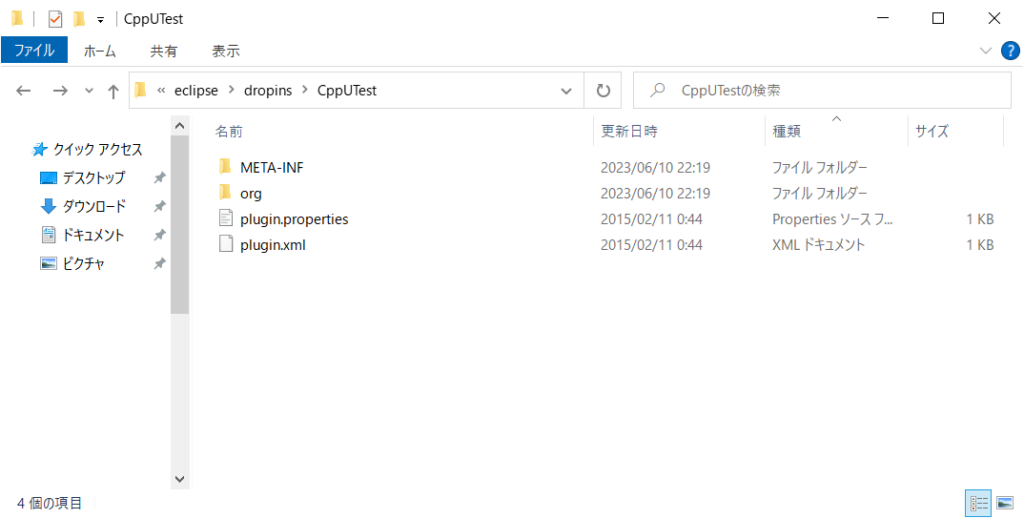Open the 表示 ribbon tab
The height and width of the screenshot is (518, 1024).
pyautogui.click(x=226, y=51)
